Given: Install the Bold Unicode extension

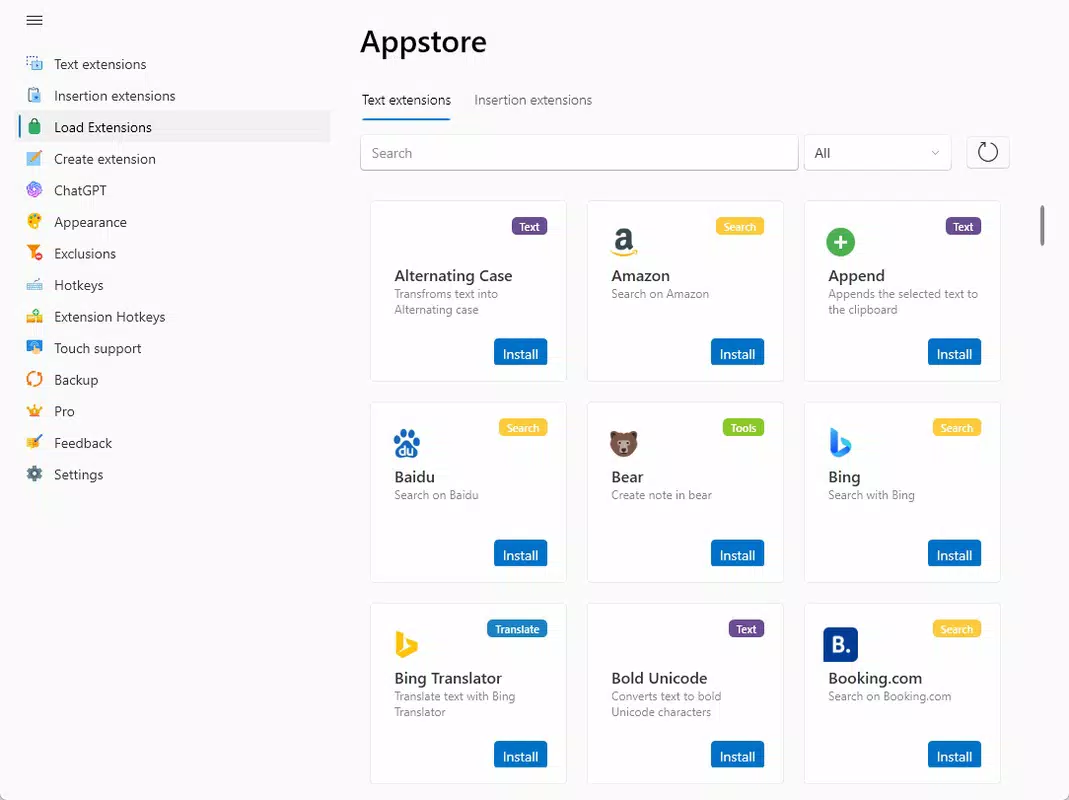Looking at the screenshot, I should point(737,754).
